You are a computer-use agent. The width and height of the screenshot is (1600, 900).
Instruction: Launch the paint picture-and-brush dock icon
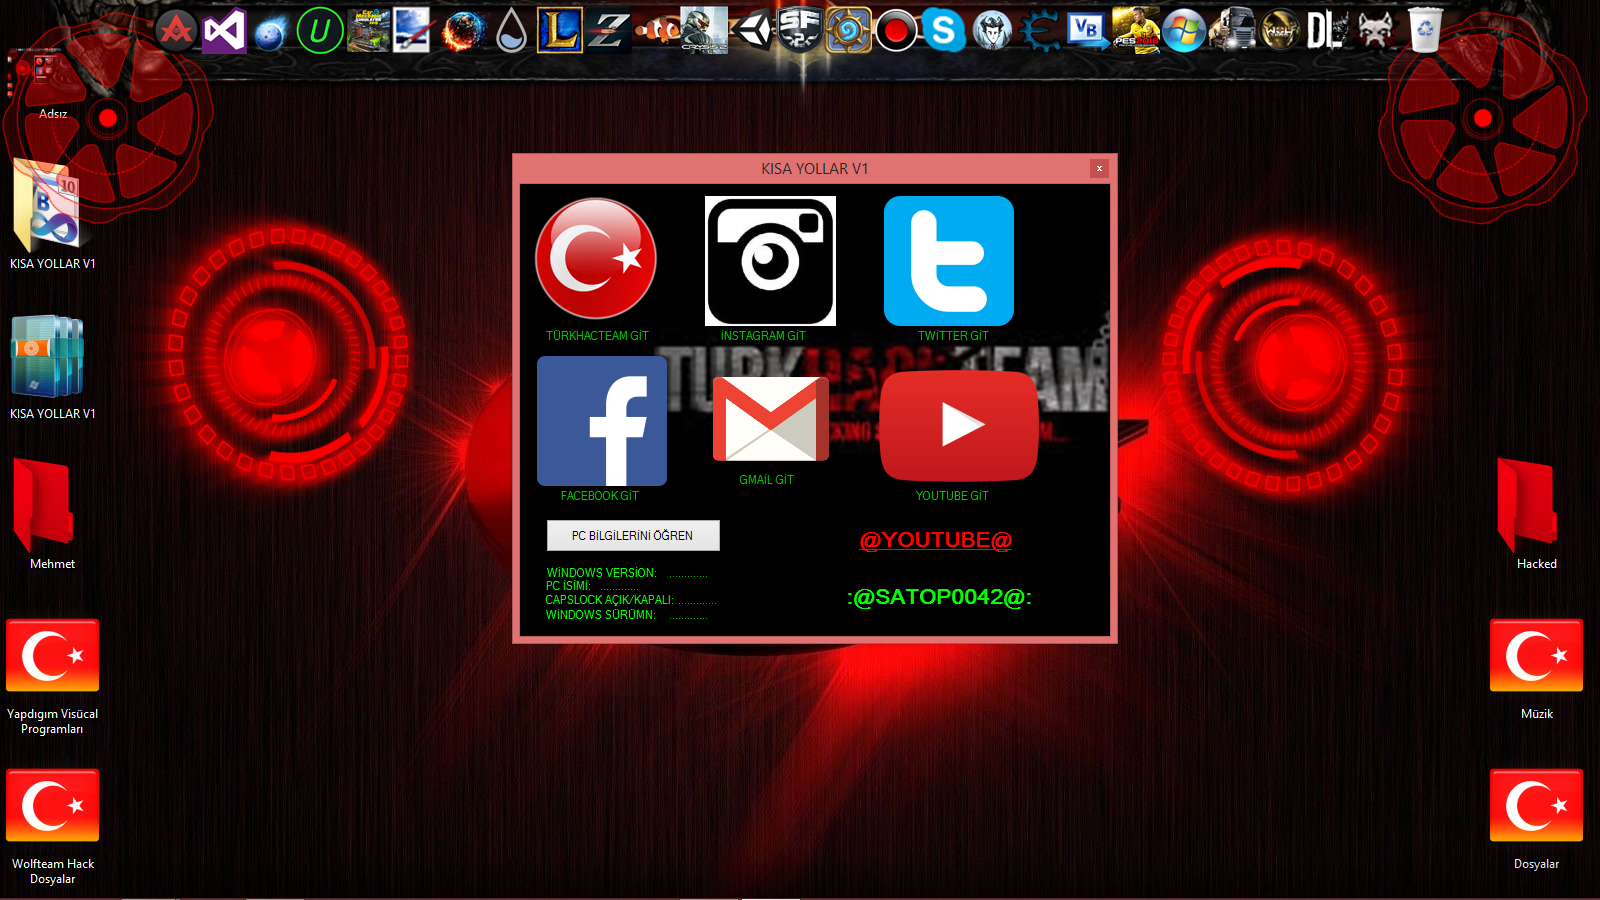tap(412, 30)
